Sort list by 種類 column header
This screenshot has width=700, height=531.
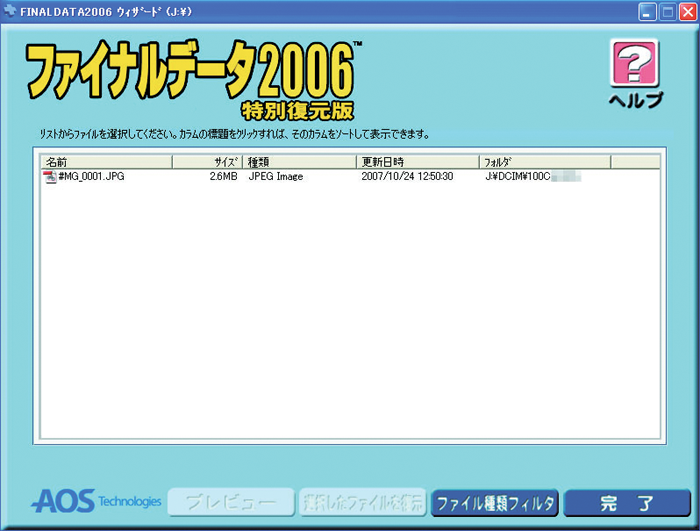299,162
